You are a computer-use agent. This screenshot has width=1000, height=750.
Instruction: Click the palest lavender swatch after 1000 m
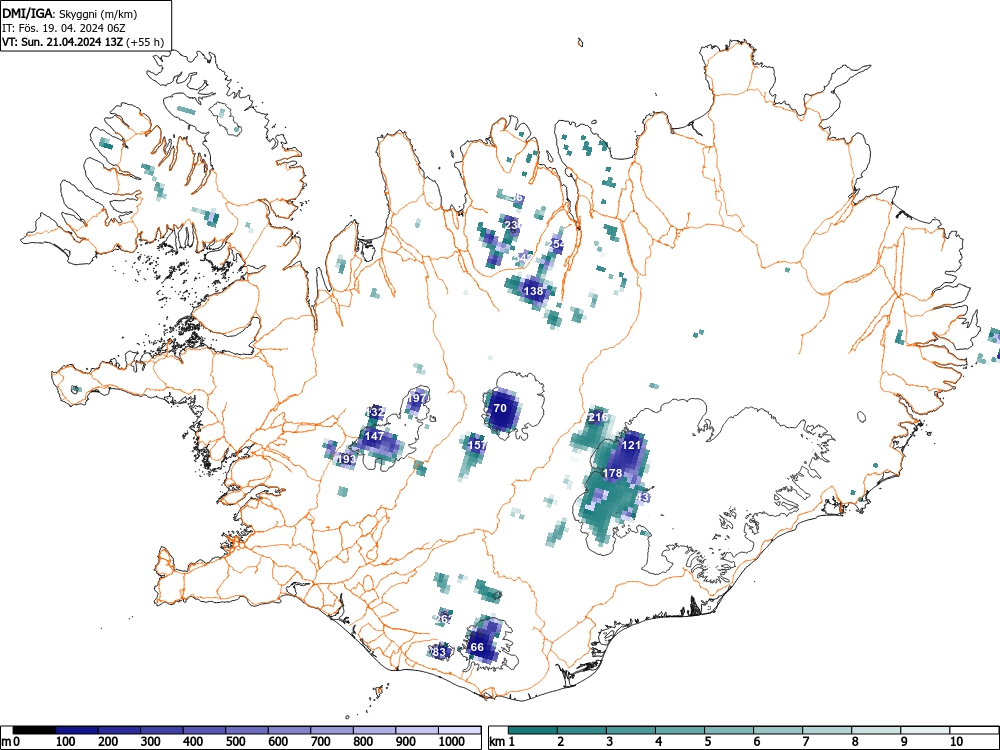tap(459, 730)
